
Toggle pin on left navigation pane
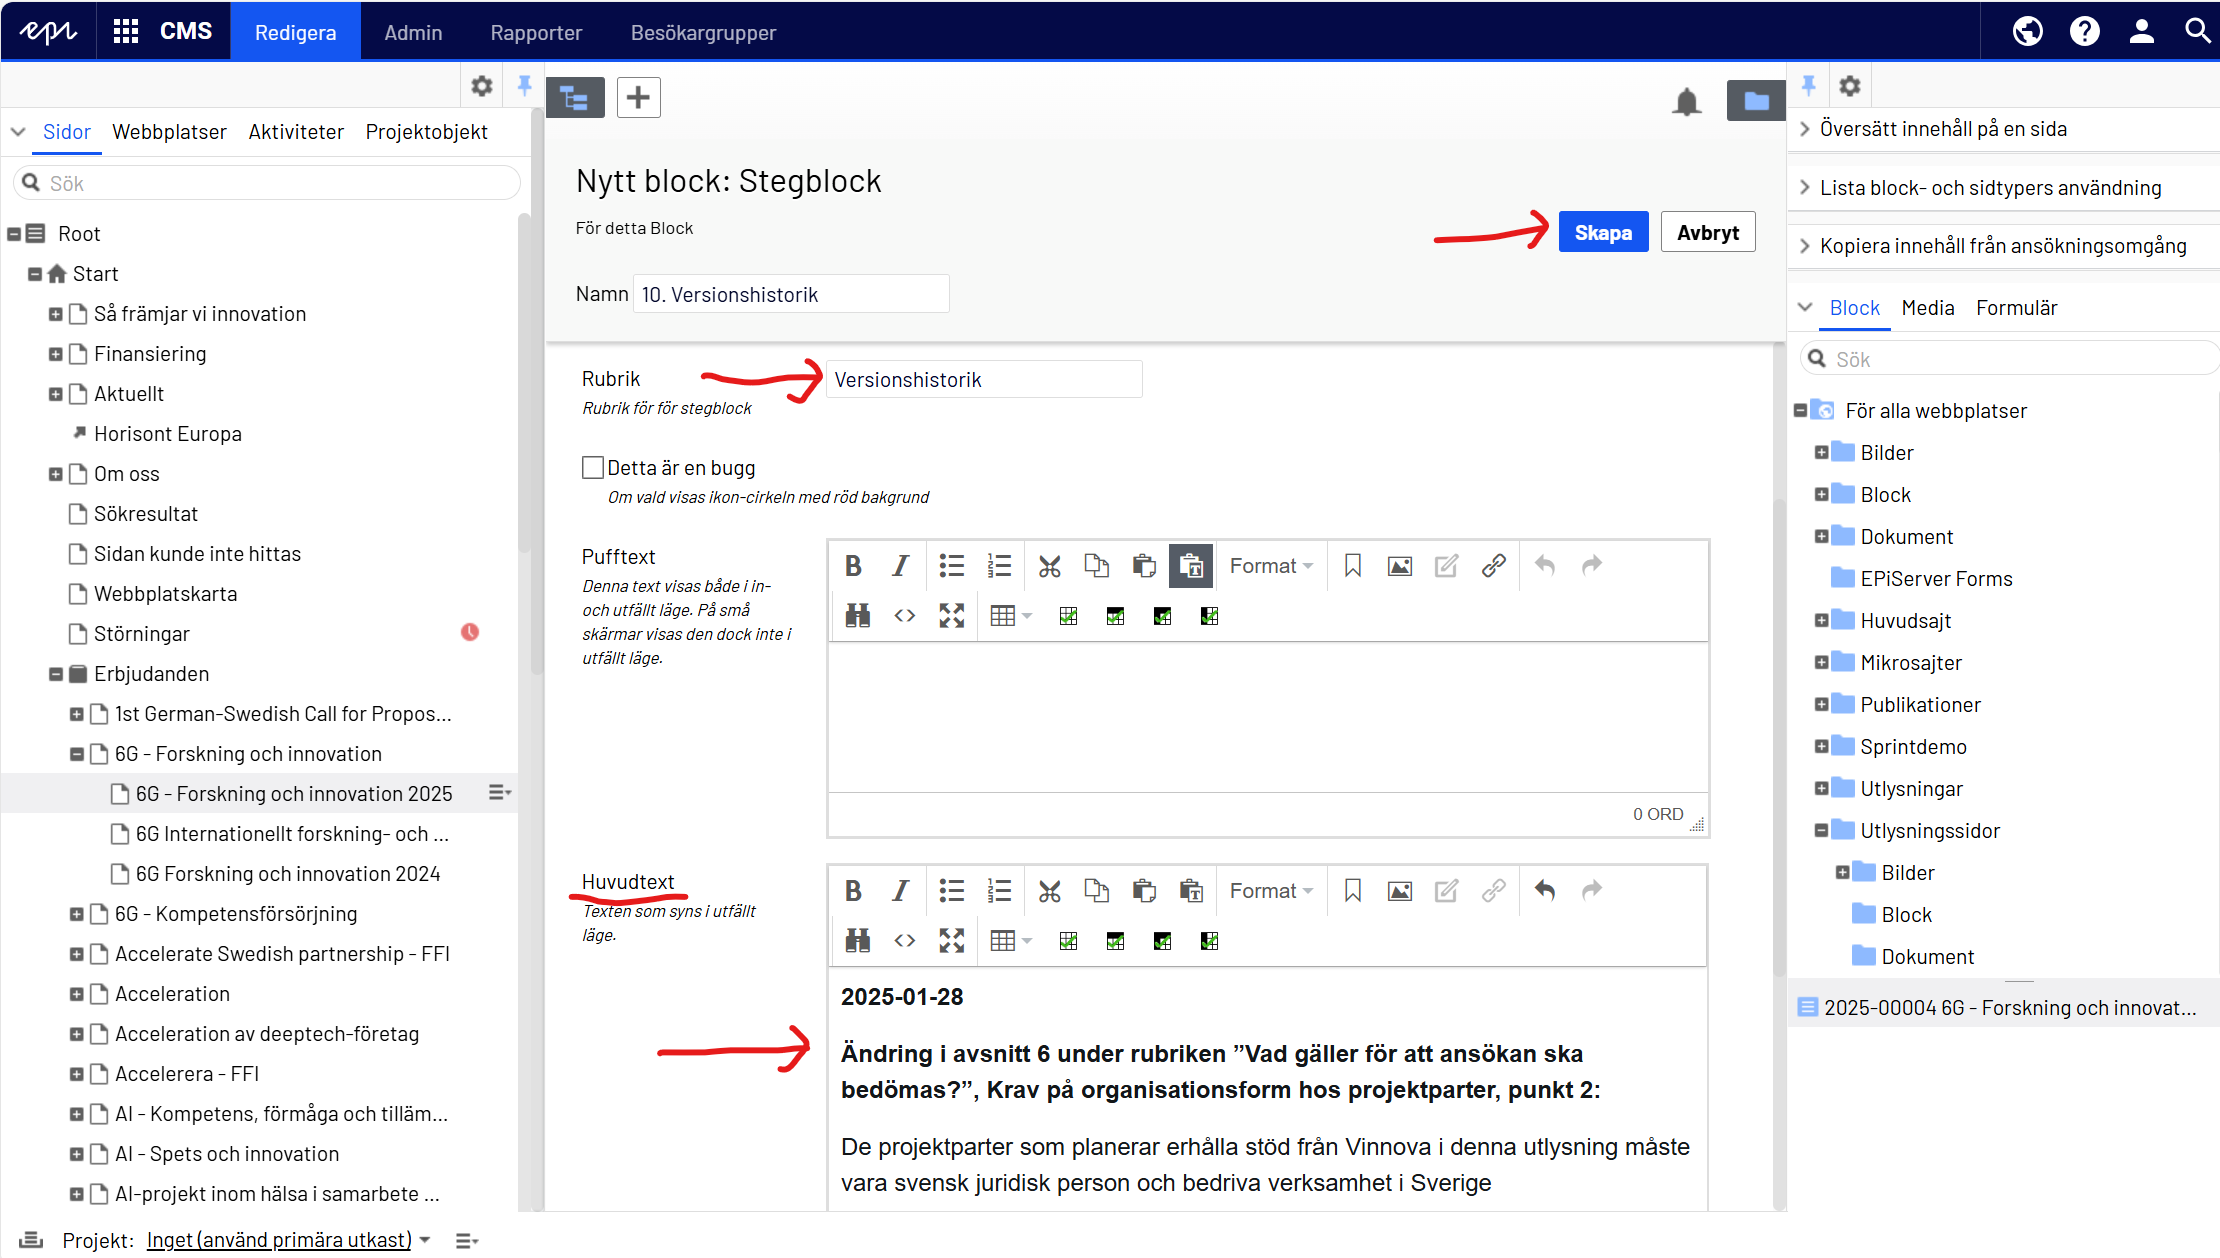click(x=524, y=86)
